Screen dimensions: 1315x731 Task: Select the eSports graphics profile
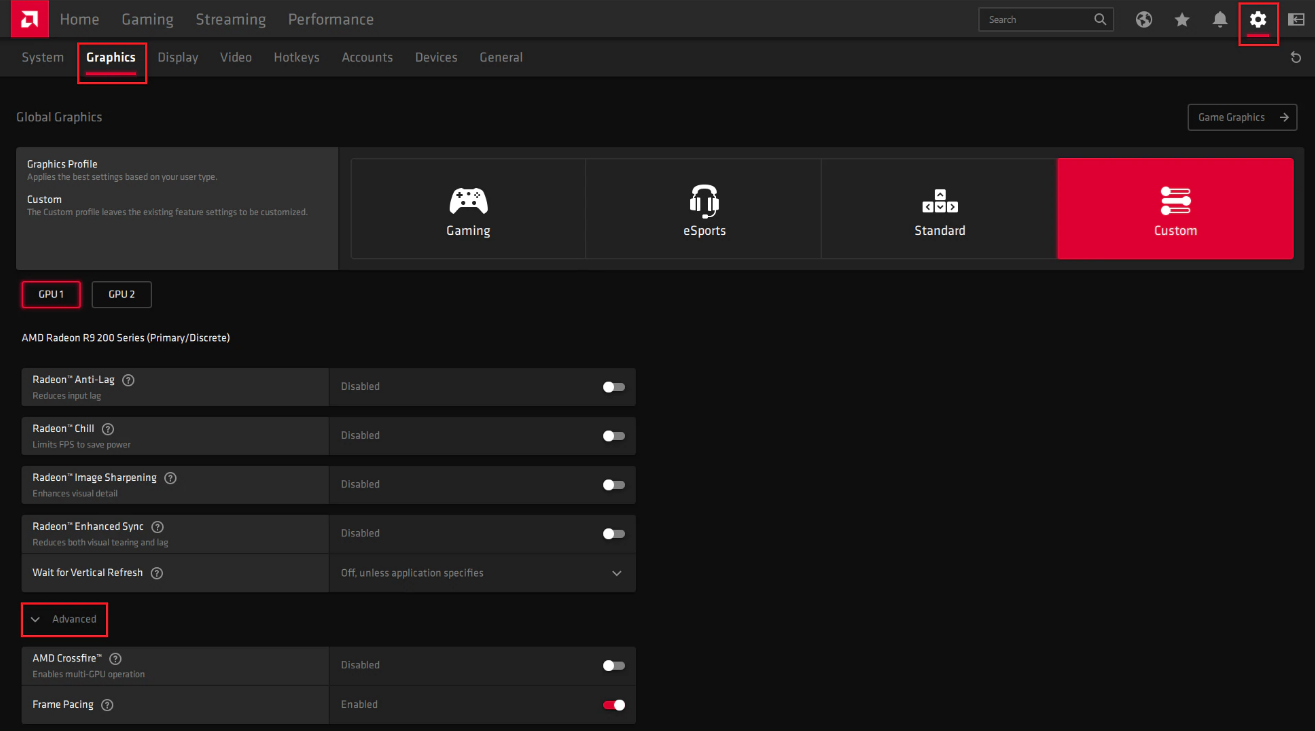(x=704, y=211)
